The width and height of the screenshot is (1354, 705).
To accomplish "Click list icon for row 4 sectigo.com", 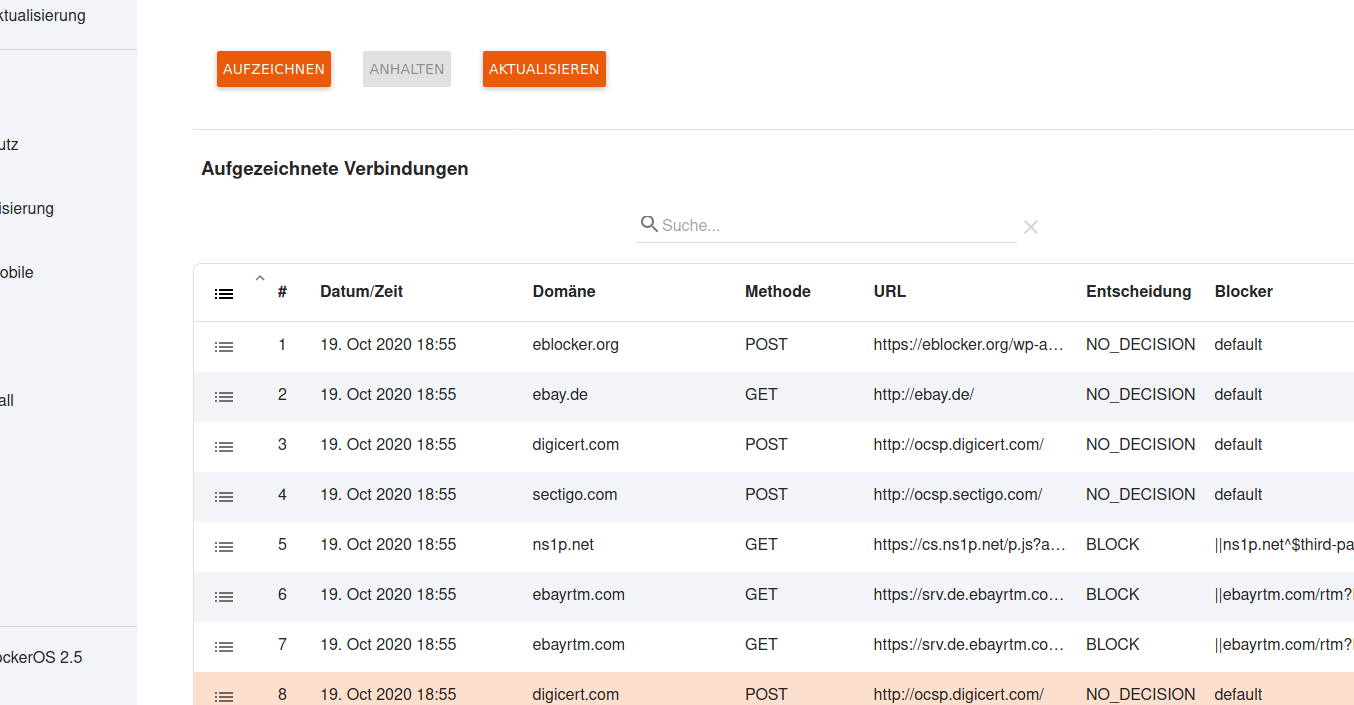I will pos(224,496).
